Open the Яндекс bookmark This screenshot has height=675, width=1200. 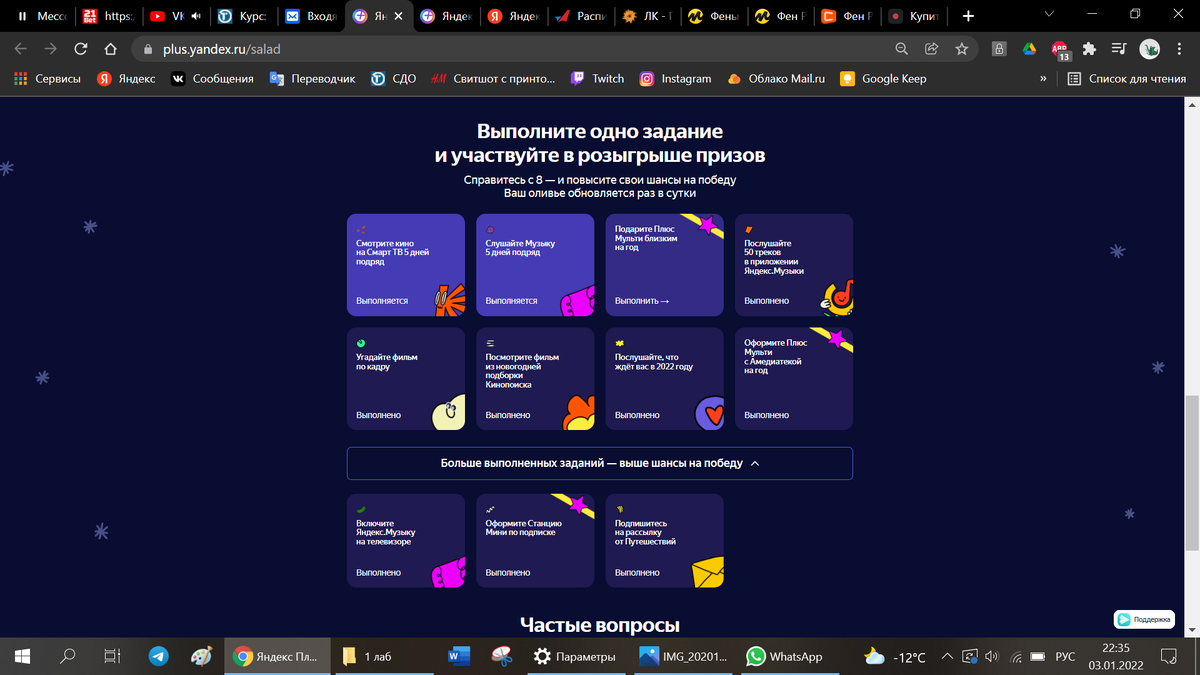(x=126, y=79)
